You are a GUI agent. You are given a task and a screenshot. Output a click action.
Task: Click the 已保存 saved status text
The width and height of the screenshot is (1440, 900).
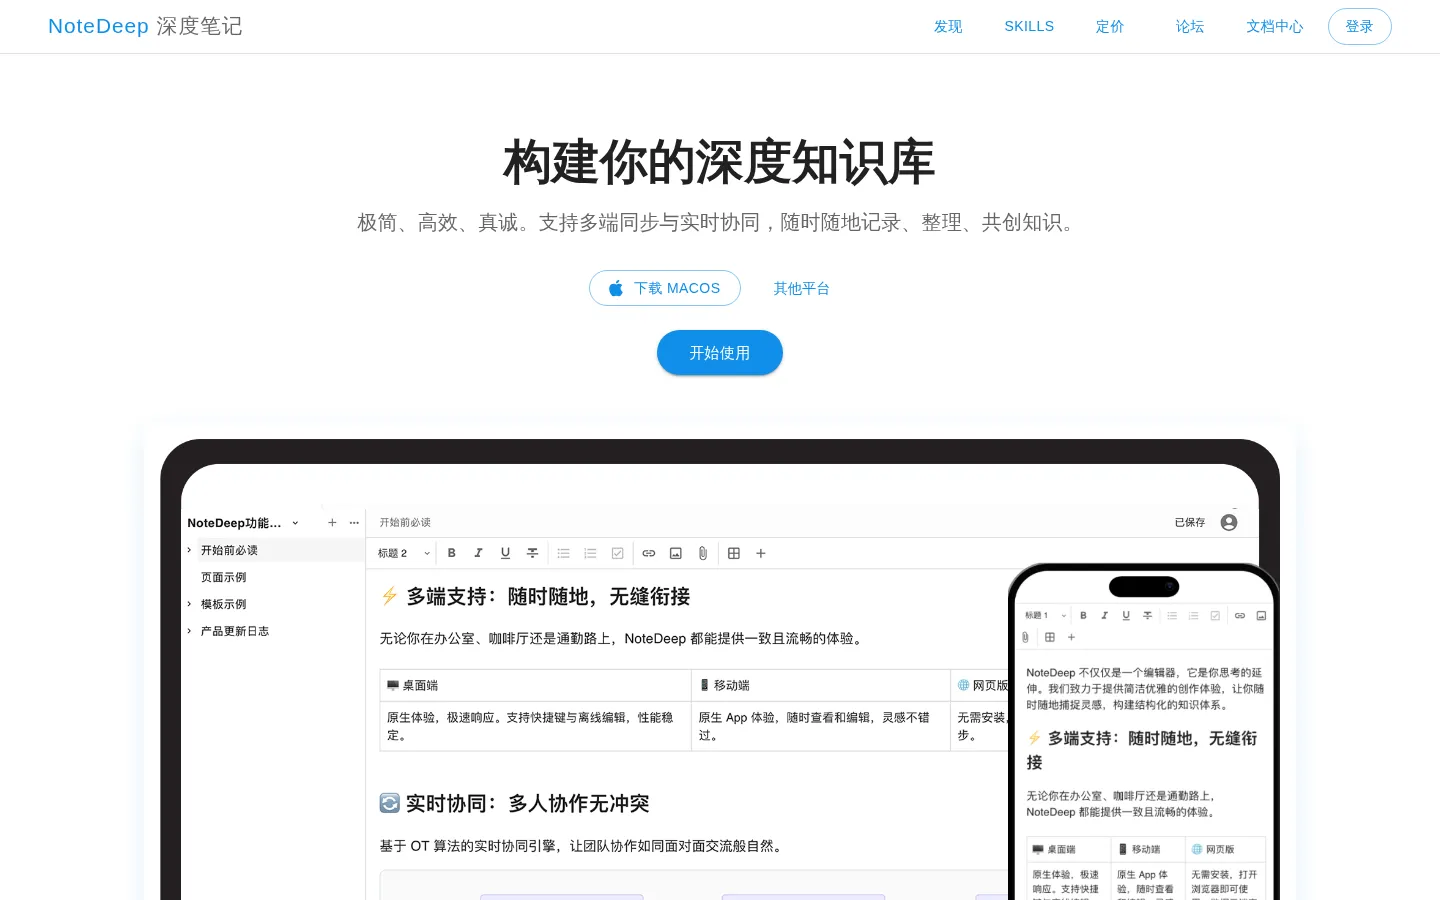[1190, 522]
